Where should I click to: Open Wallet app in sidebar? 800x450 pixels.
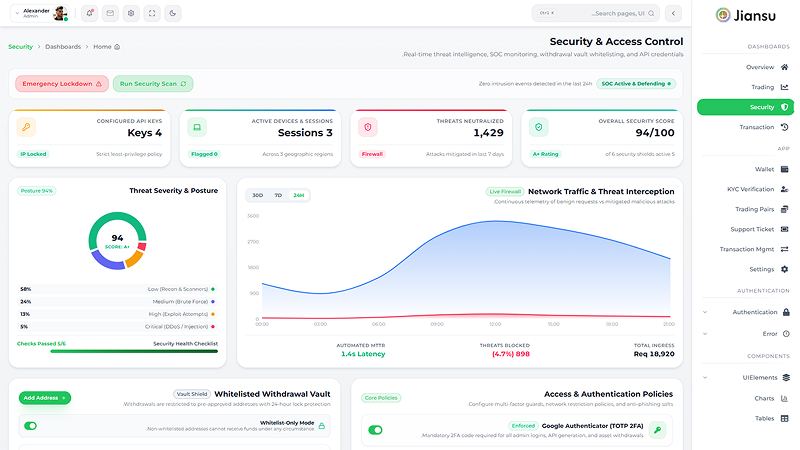pos(745,169)
